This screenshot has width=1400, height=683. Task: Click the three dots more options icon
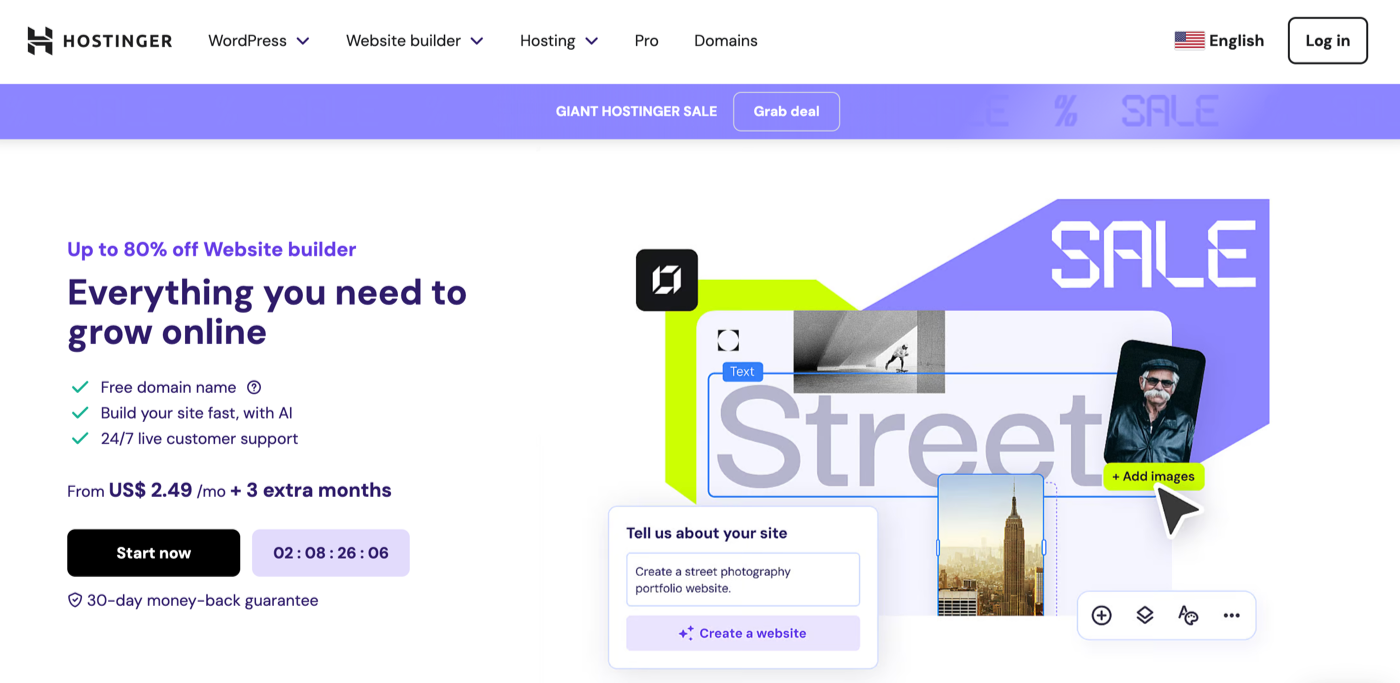click(x=1231, y=615)
